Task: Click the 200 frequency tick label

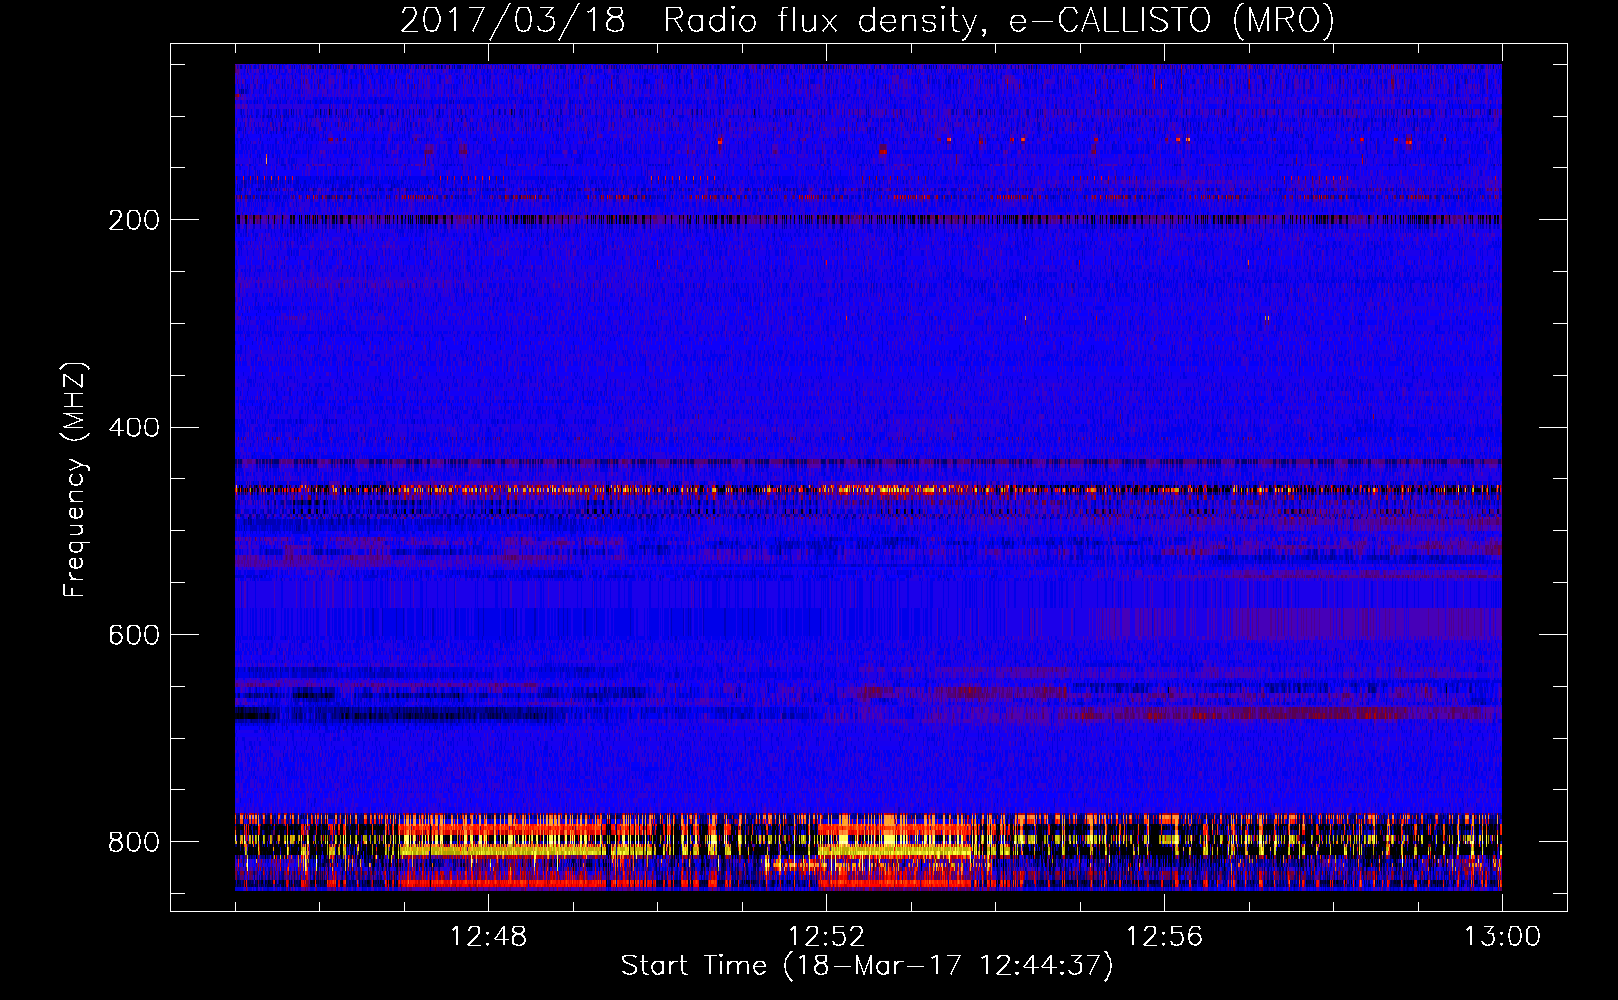Action: (x=134, y=220)
